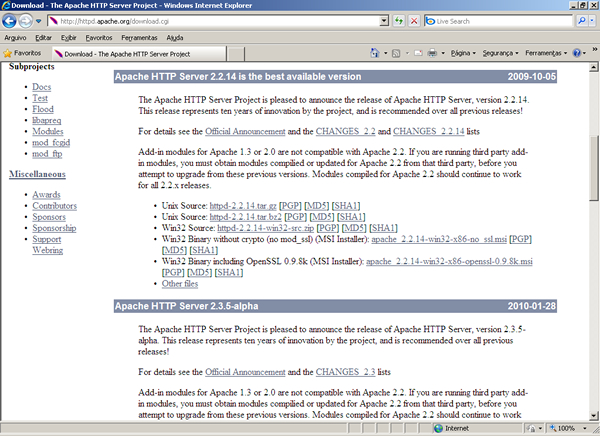Viewport: 600px width, 436px height.
Task: Open the mod_fcgid link
Action: 51,142
